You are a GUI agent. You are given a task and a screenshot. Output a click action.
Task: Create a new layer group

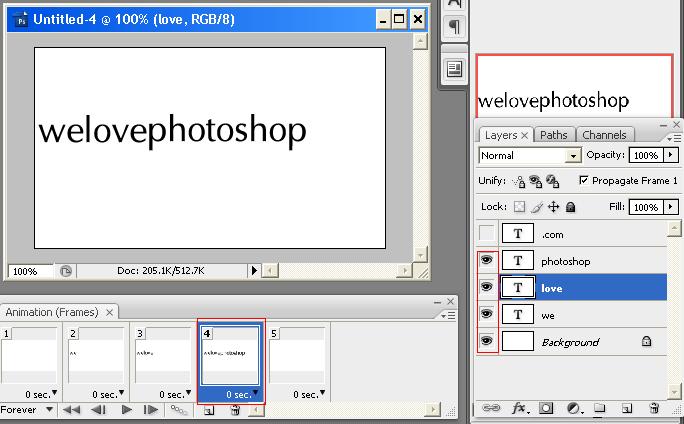[x=600, y=408]
